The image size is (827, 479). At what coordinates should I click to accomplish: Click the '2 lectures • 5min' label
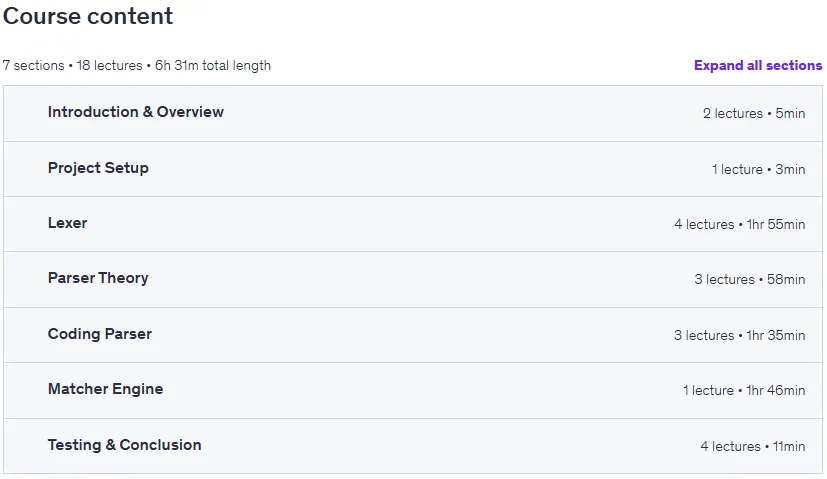754,113
